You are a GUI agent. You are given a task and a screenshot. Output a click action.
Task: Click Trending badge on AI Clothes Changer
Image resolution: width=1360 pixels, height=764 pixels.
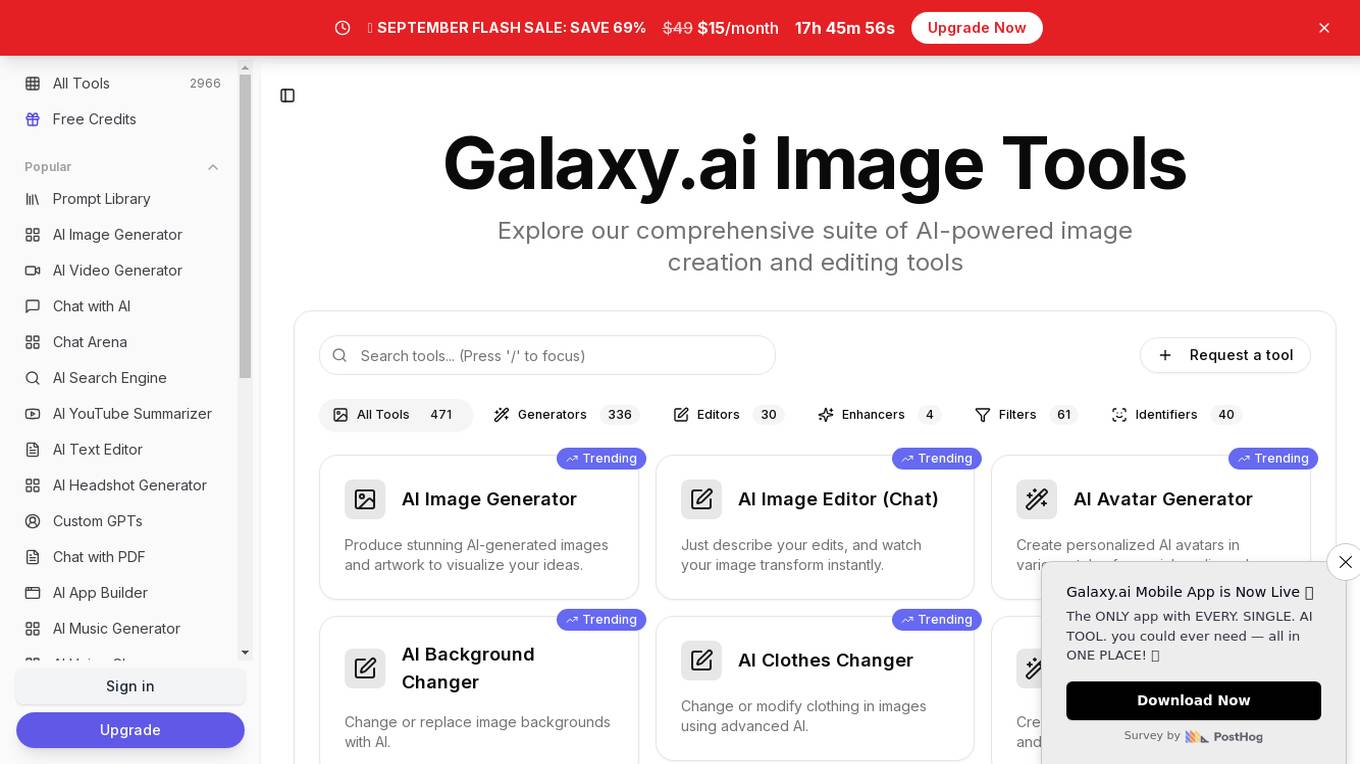[x=937, y=620]
